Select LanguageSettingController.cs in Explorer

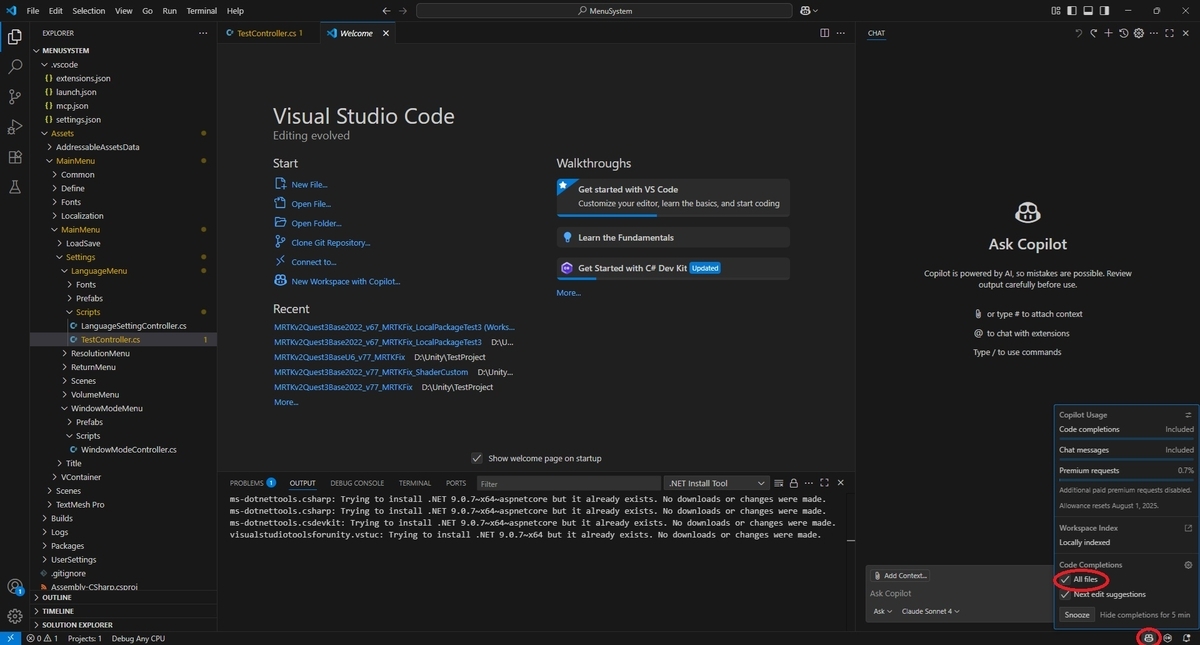click(134, 326)
